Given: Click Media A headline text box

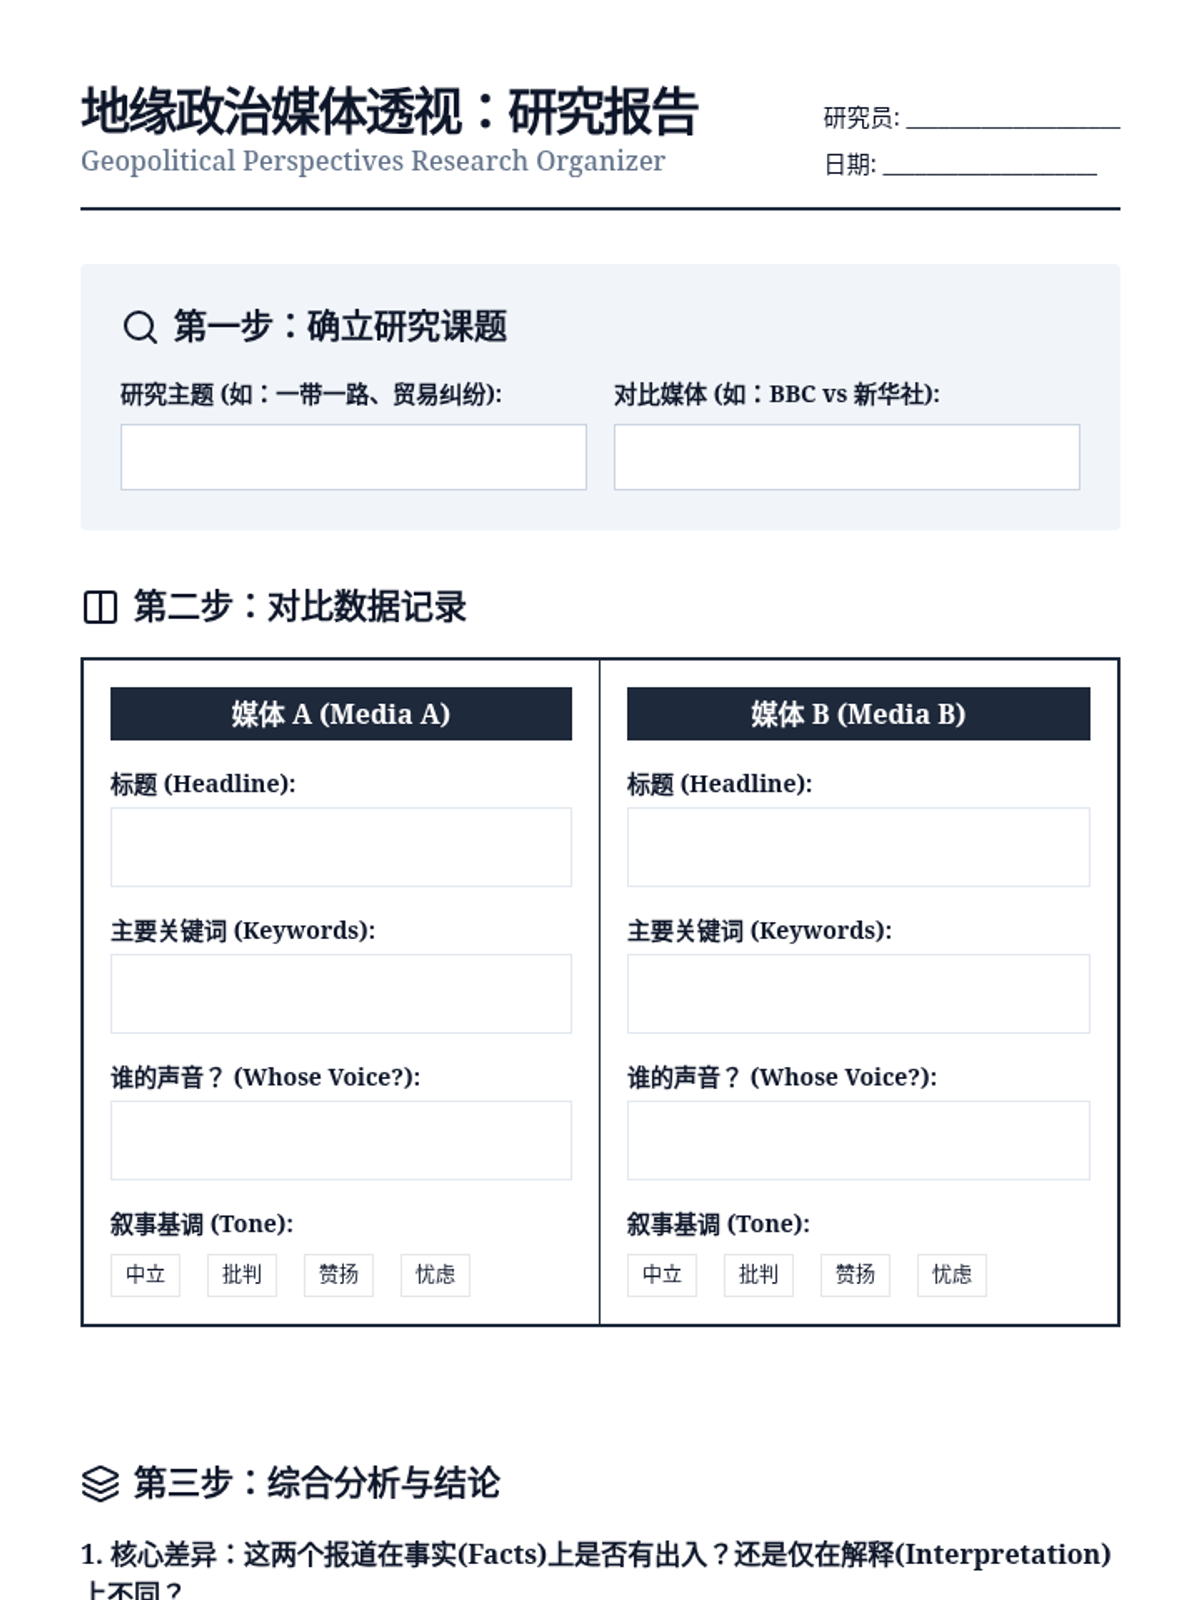Looking at the screenshot, I should pyautogui.click(x=341, y=847).
